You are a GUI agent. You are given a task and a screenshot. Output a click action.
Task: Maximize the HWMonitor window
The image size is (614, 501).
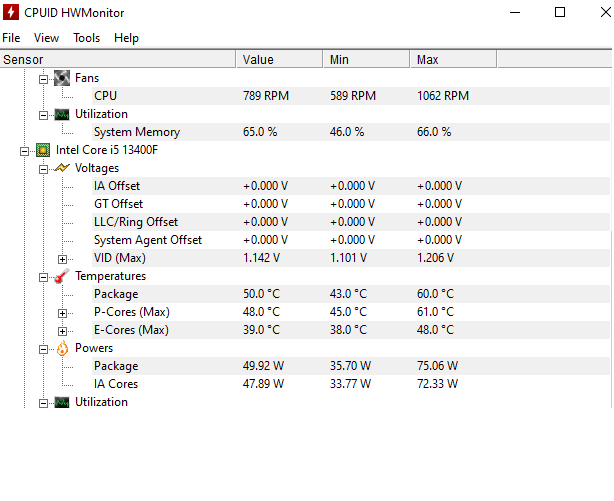coord(560,12)
